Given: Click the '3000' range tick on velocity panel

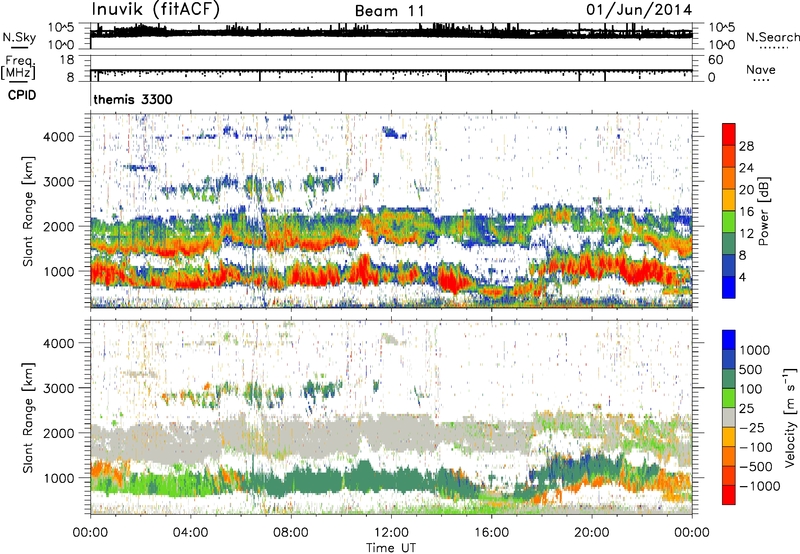Looking at the screenshot, I should coord(59,388).
